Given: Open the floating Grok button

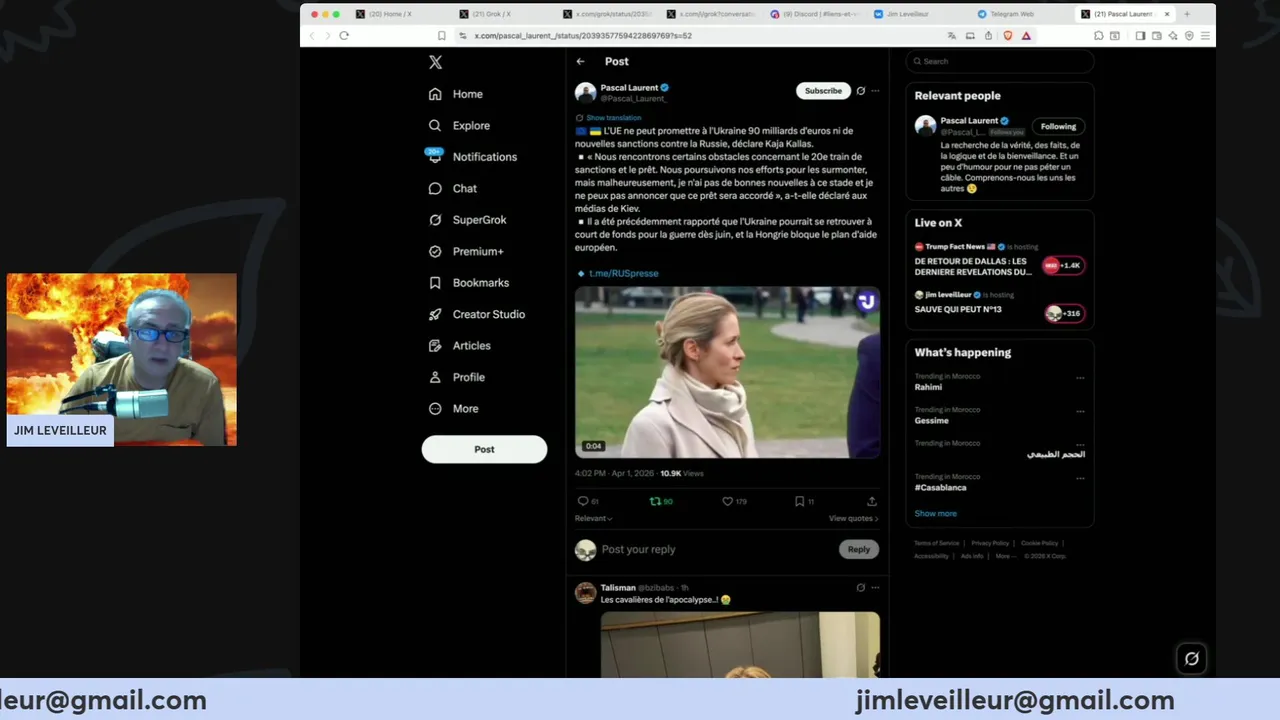Looking at the screenshot, I should [x=1192, y=658].
